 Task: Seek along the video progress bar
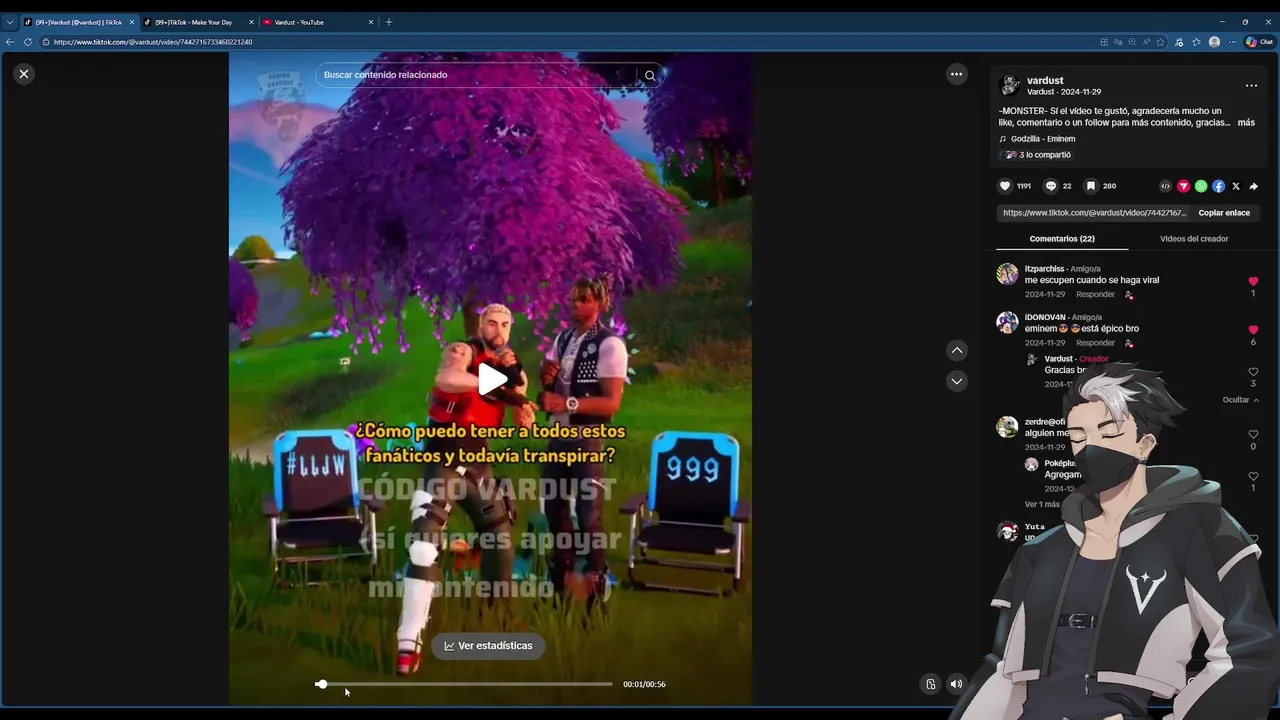(465, 684)
